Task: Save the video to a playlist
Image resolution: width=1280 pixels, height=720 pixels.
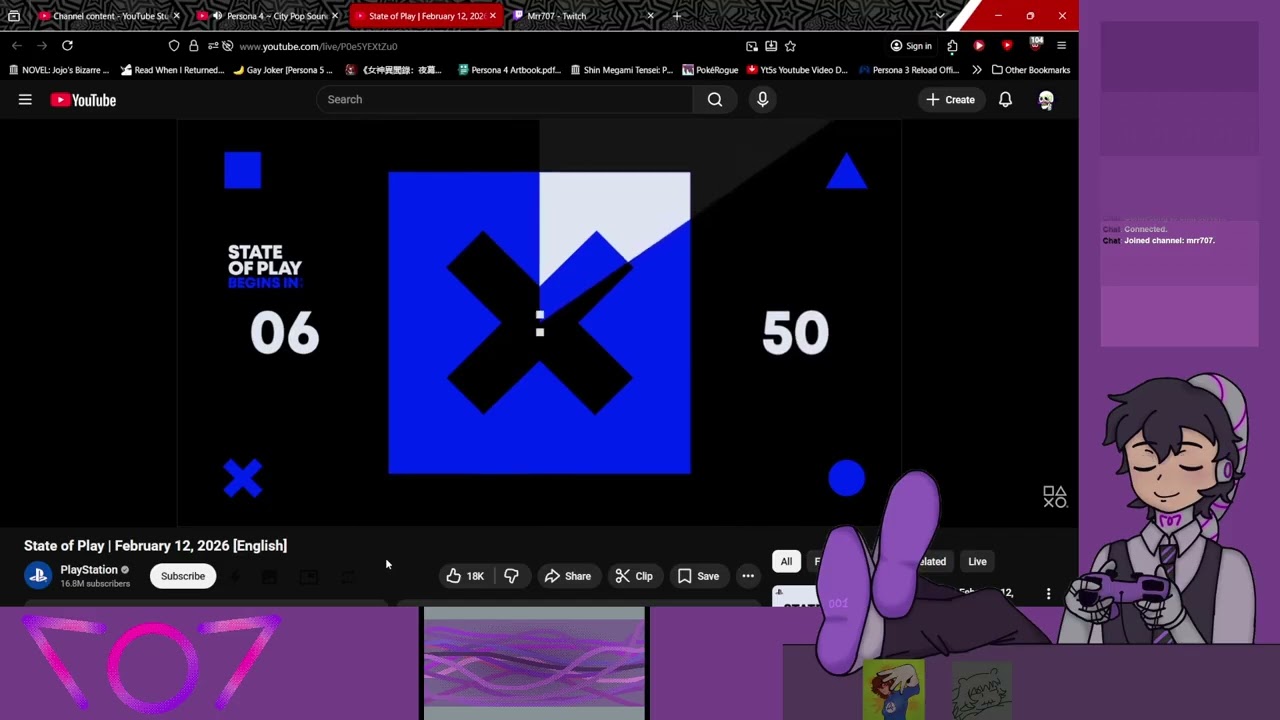Action: [x=698, y=576]
